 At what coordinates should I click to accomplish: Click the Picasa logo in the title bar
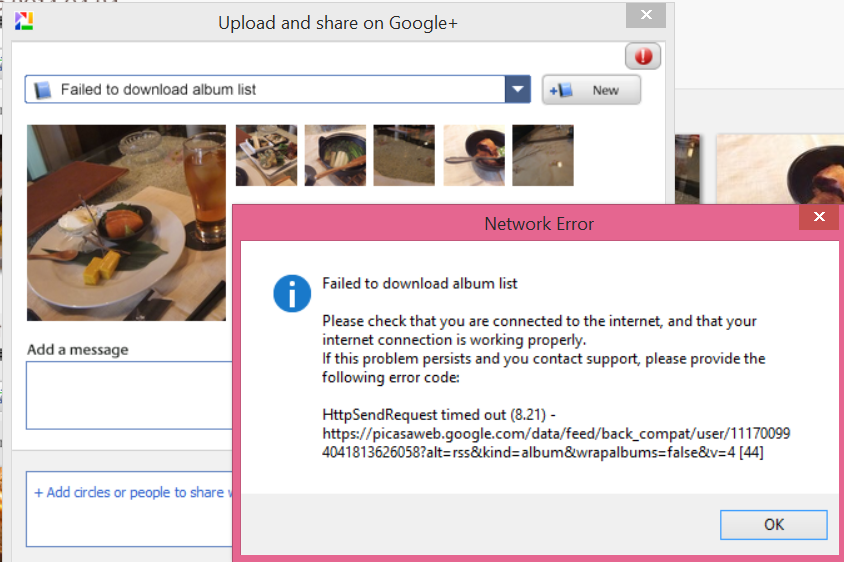(24, 22)
